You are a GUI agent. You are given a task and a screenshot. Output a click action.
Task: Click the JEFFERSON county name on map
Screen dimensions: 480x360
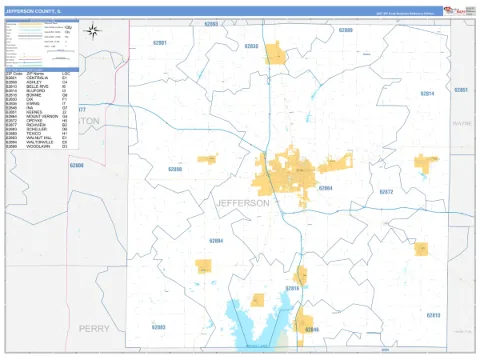[x=243, y=203]
